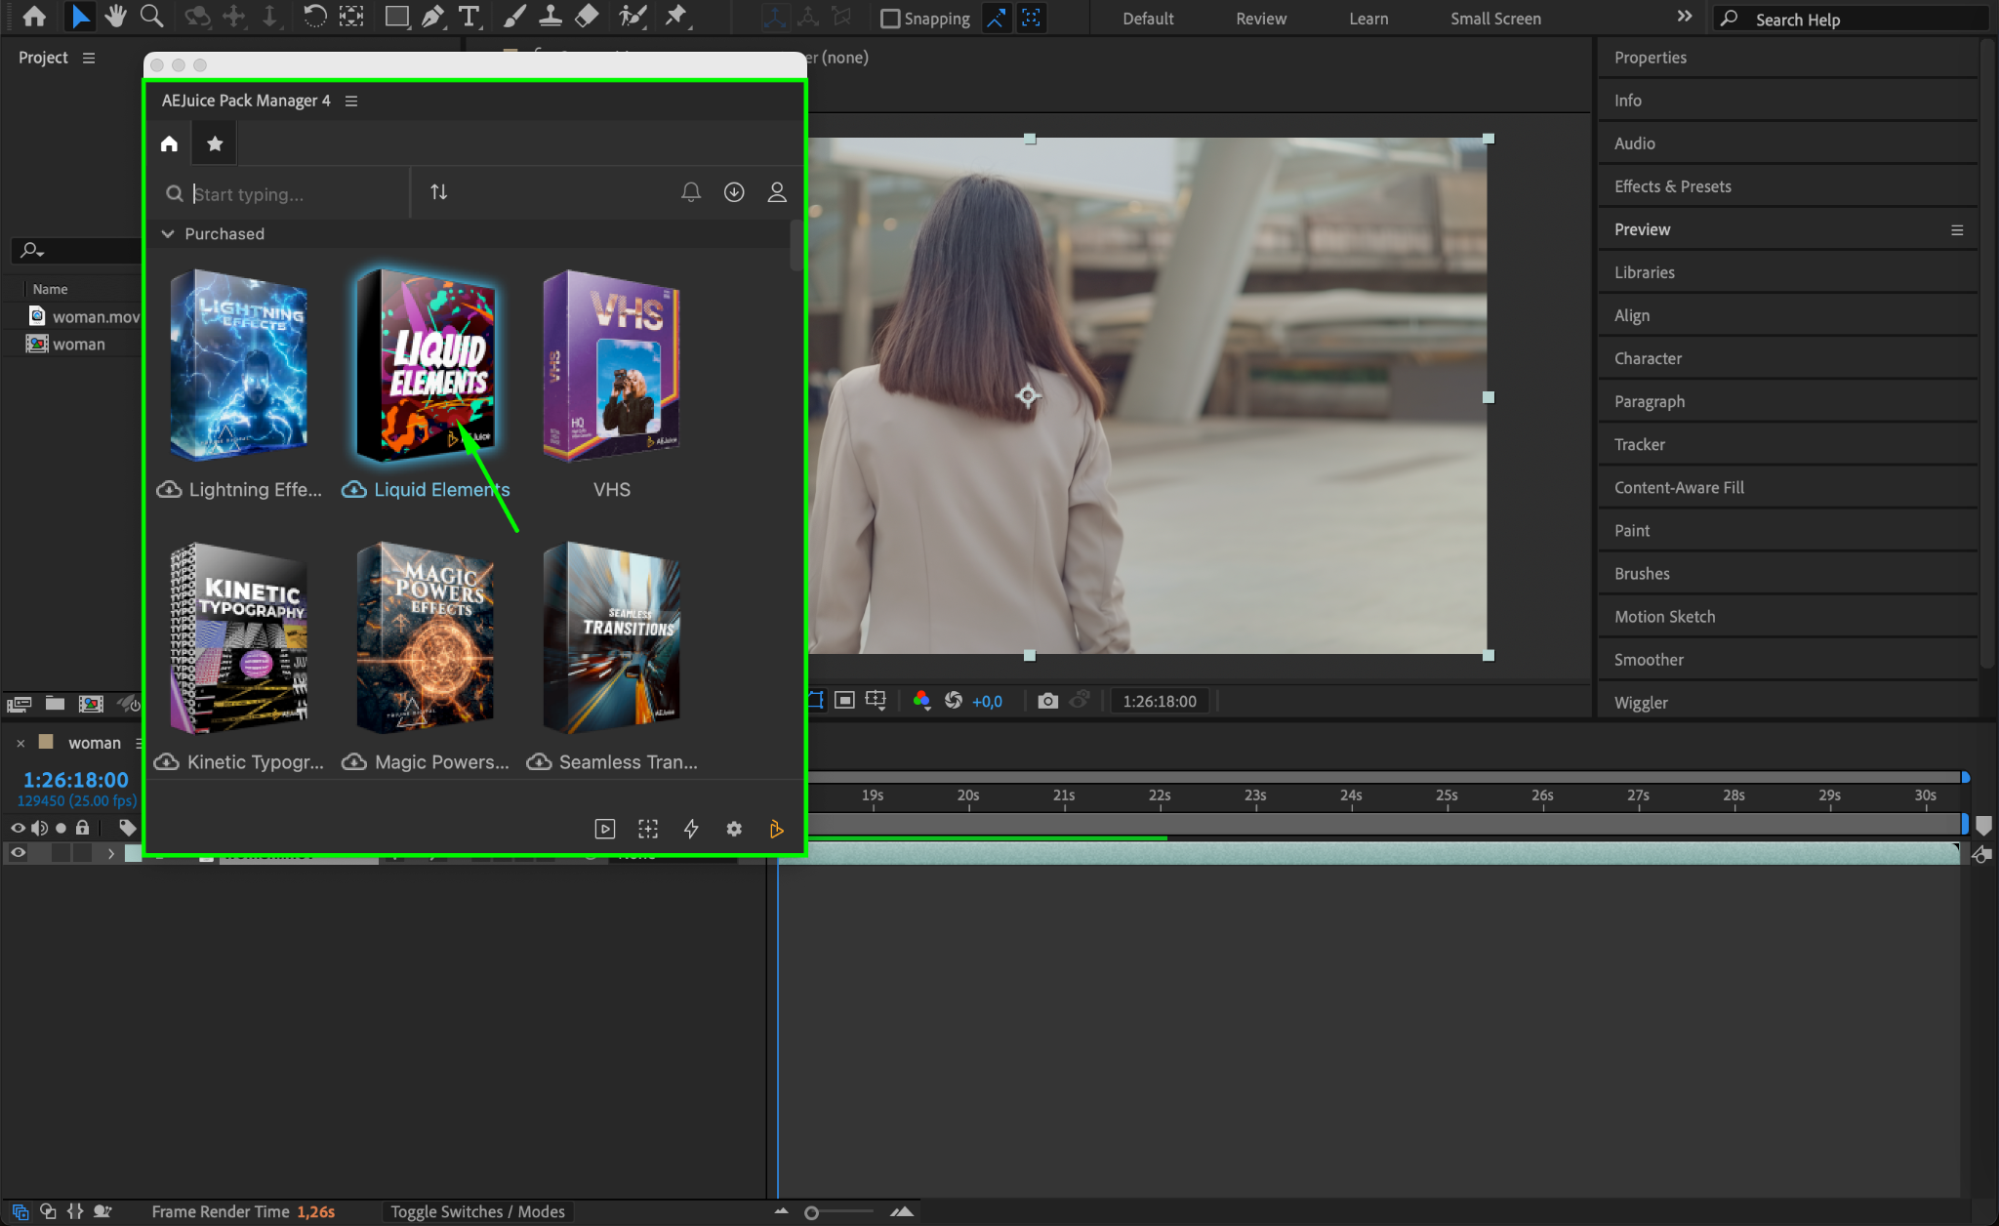
Task: Select the Hand tool
Action: (116, 16)
